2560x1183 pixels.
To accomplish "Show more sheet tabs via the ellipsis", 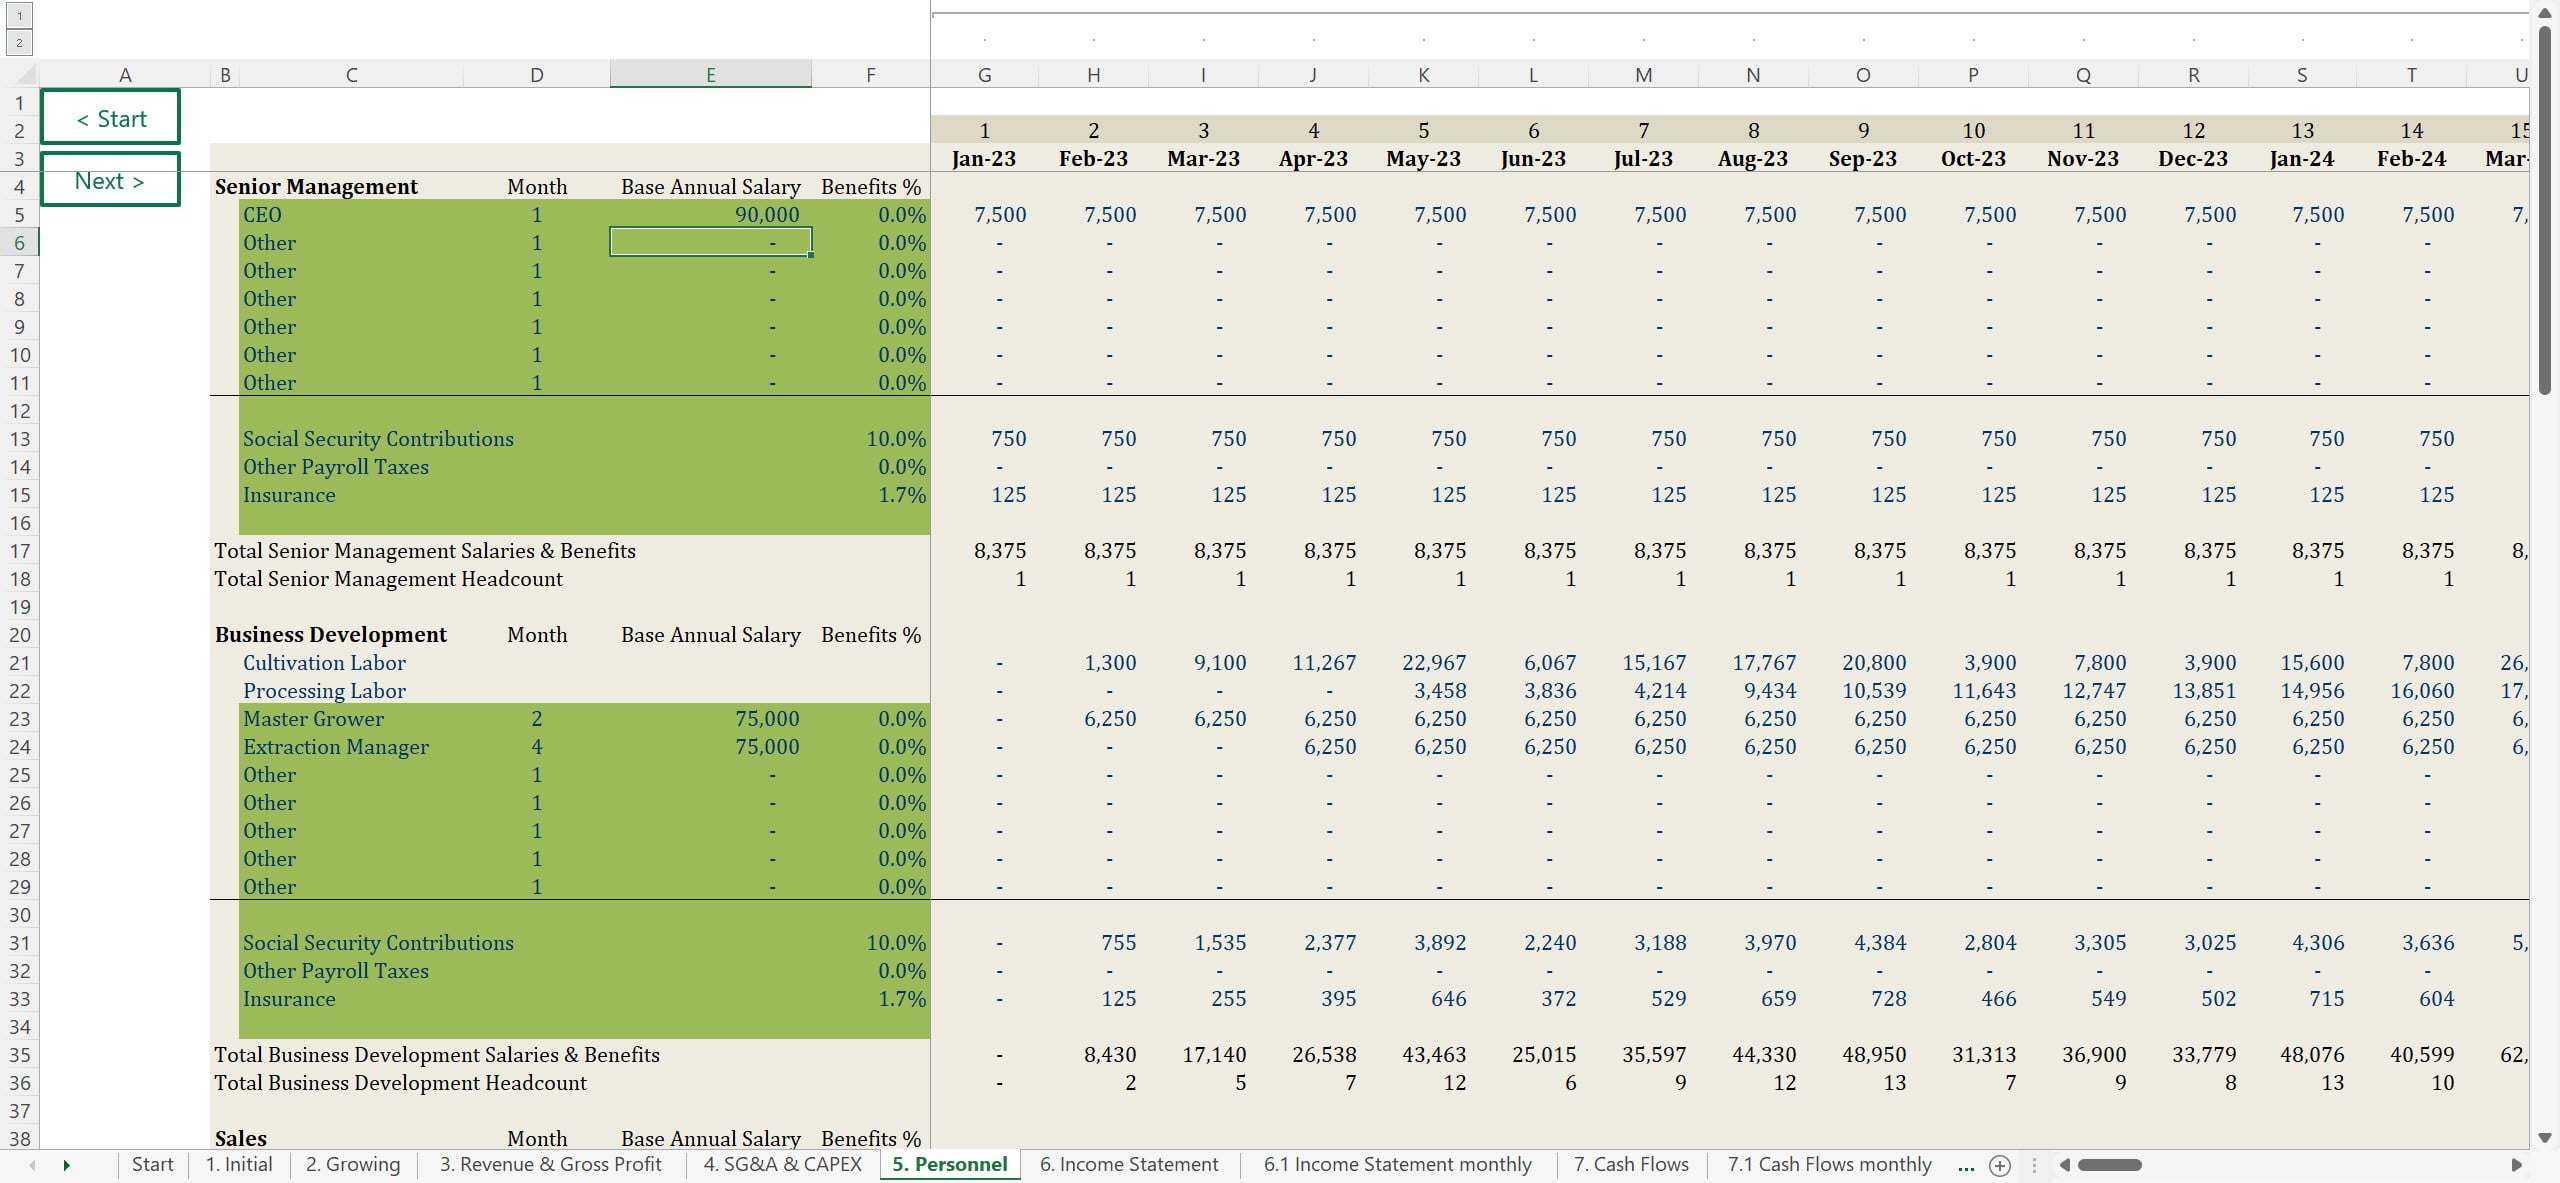I will [1966, 1165].
